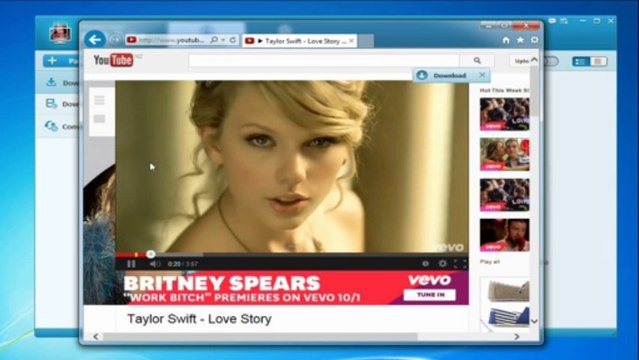Screen dimensions: 639x360
Task: Go back with the browser back arrow
Action: coord(95,40)
